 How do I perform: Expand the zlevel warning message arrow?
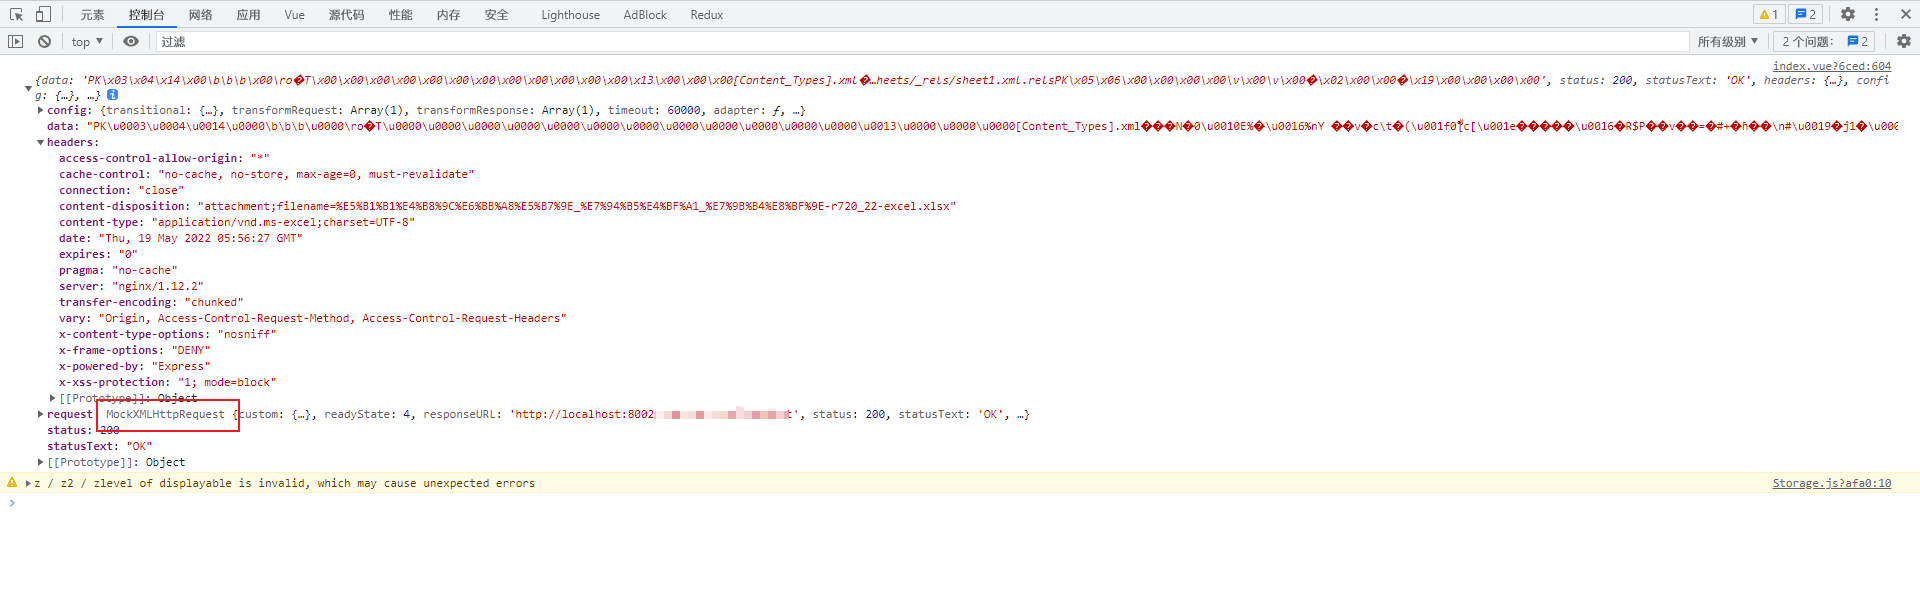[29, 483]
